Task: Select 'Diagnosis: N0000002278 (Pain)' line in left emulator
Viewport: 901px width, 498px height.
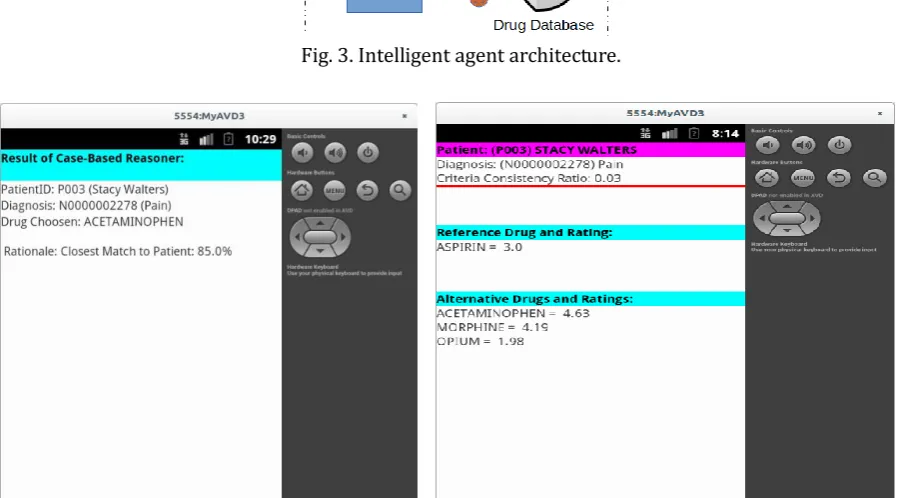Action: click(86, 206)
